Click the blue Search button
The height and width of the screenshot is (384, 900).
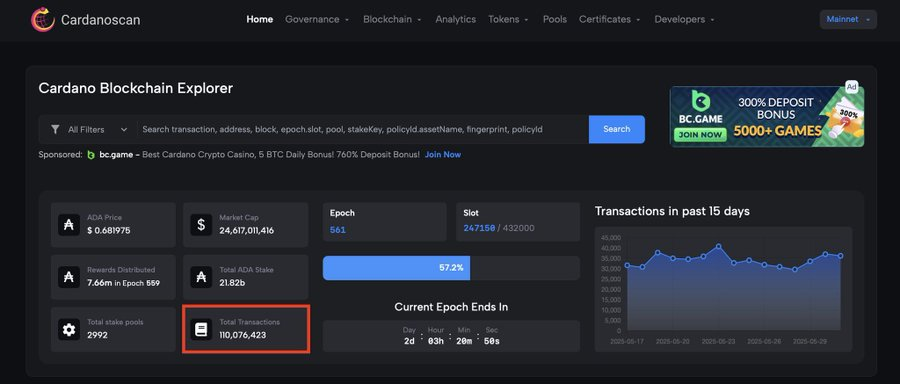point(616,129)
